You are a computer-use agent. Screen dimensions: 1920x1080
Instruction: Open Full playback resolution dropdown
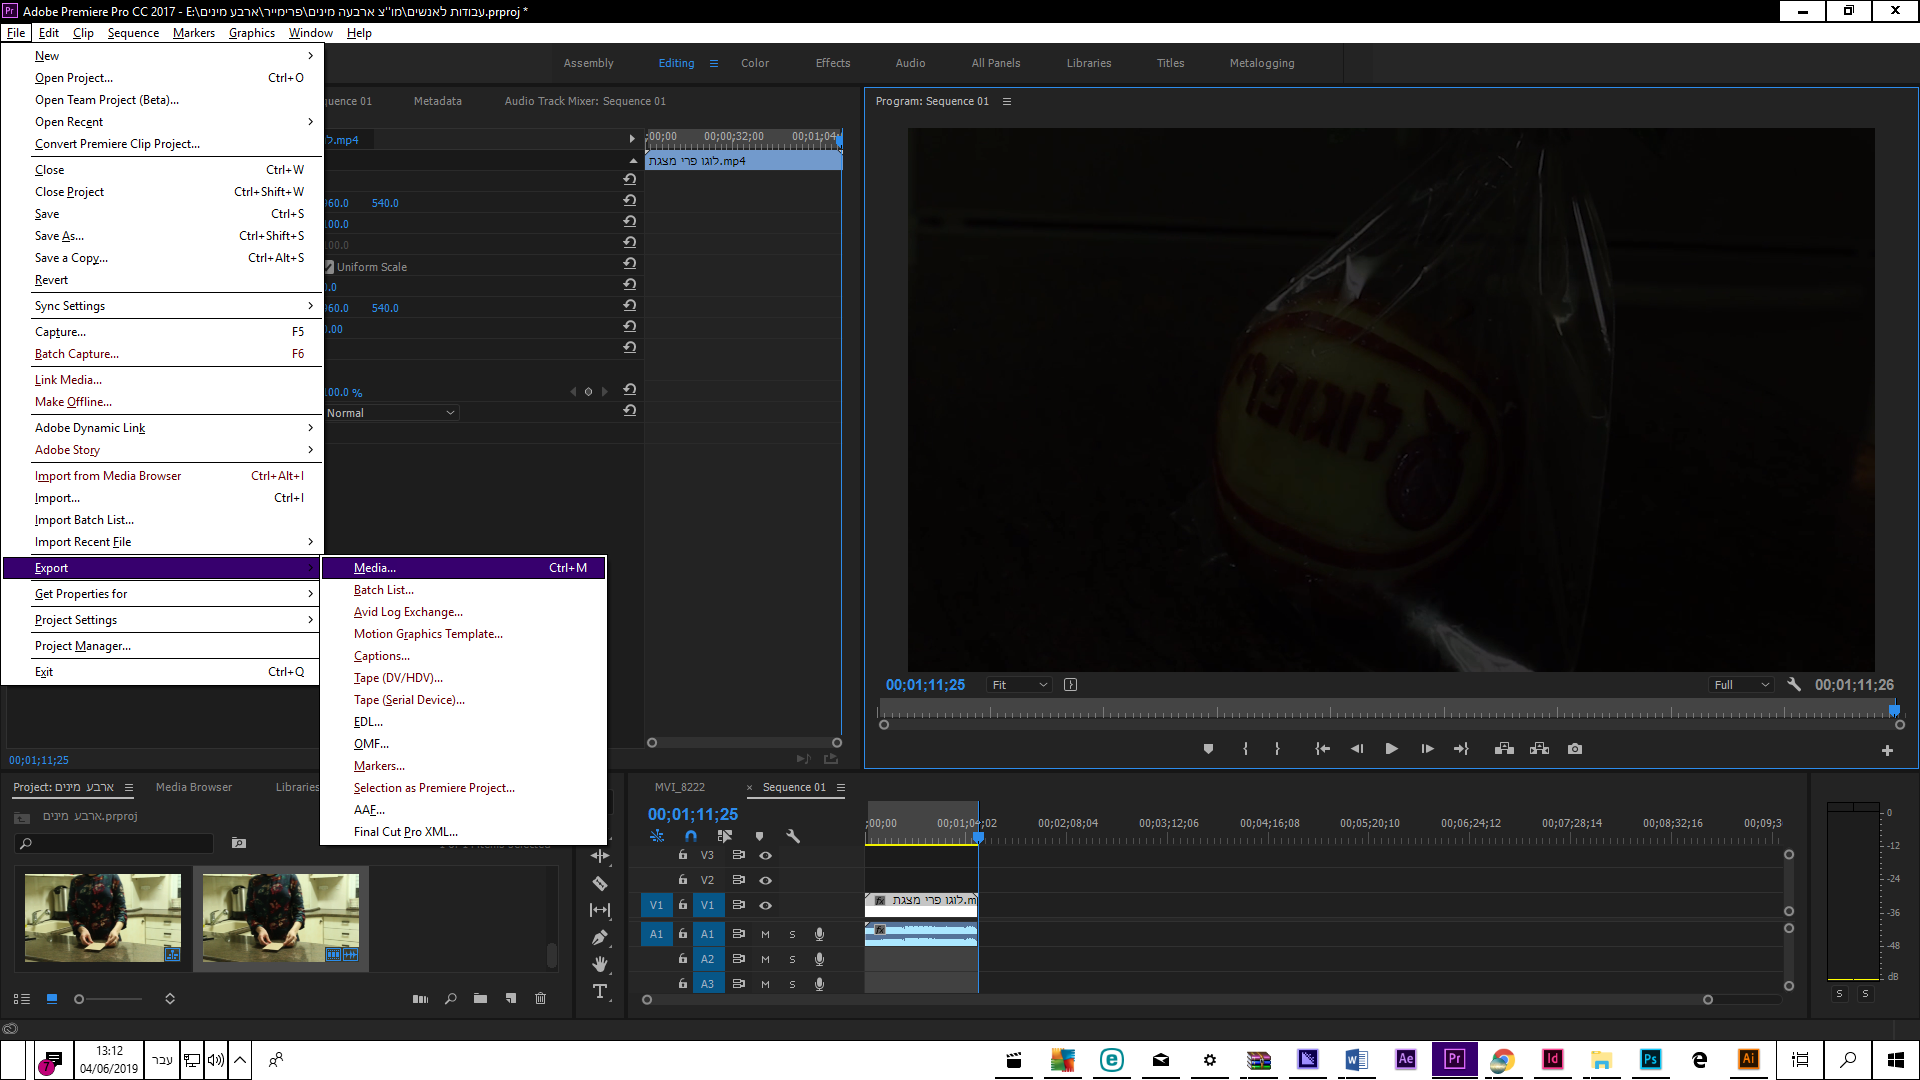point(1741,685)
